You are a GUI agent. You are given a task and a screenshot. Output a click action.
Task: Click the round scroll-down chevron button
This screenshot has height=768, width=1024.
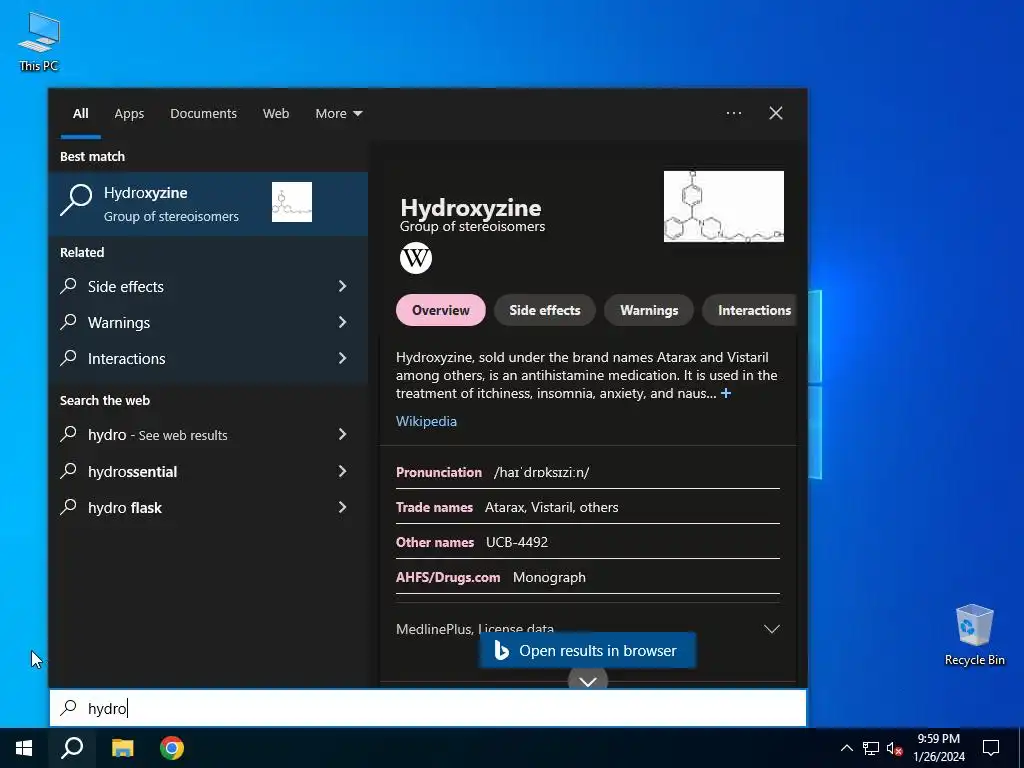588,680
